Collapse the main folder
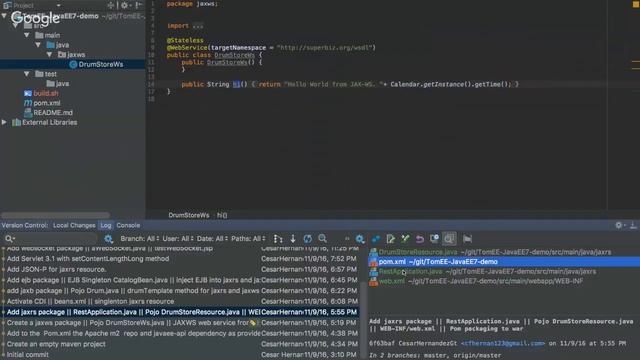The image size is (640, 360). 27,35
